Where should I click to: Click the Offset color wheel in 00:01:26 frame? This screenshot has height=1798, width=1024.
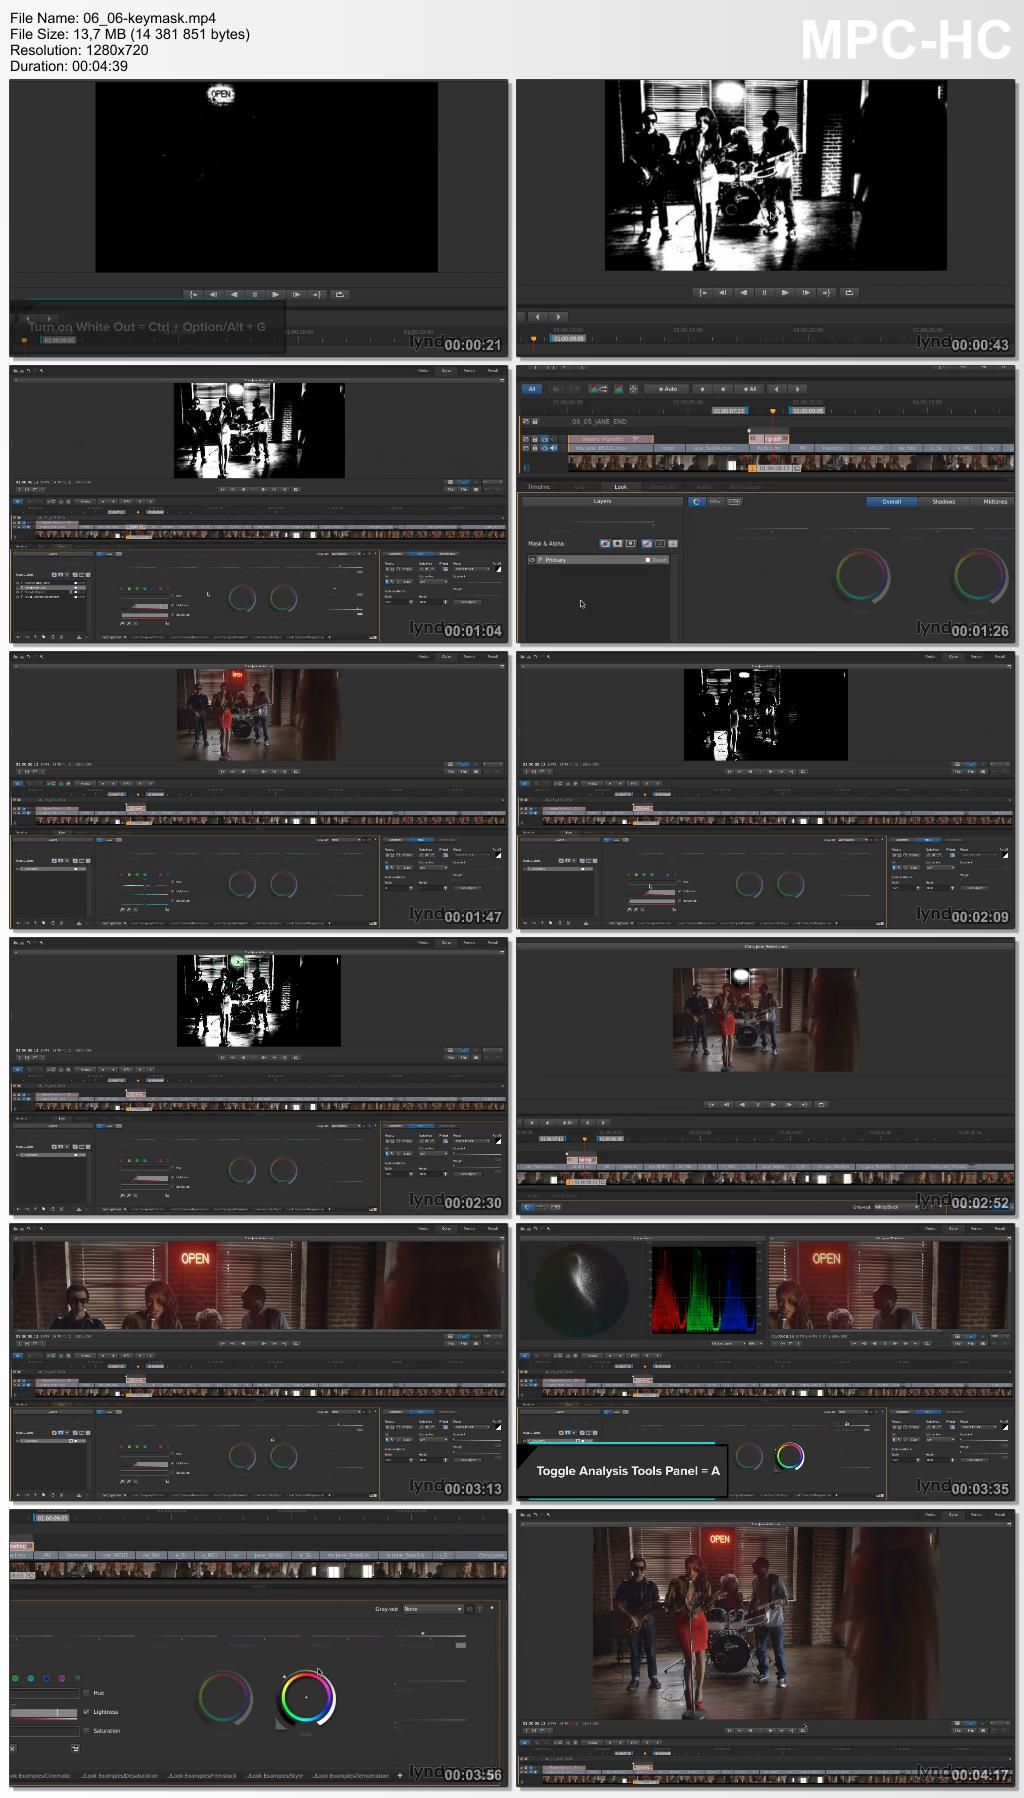[862, 576]
